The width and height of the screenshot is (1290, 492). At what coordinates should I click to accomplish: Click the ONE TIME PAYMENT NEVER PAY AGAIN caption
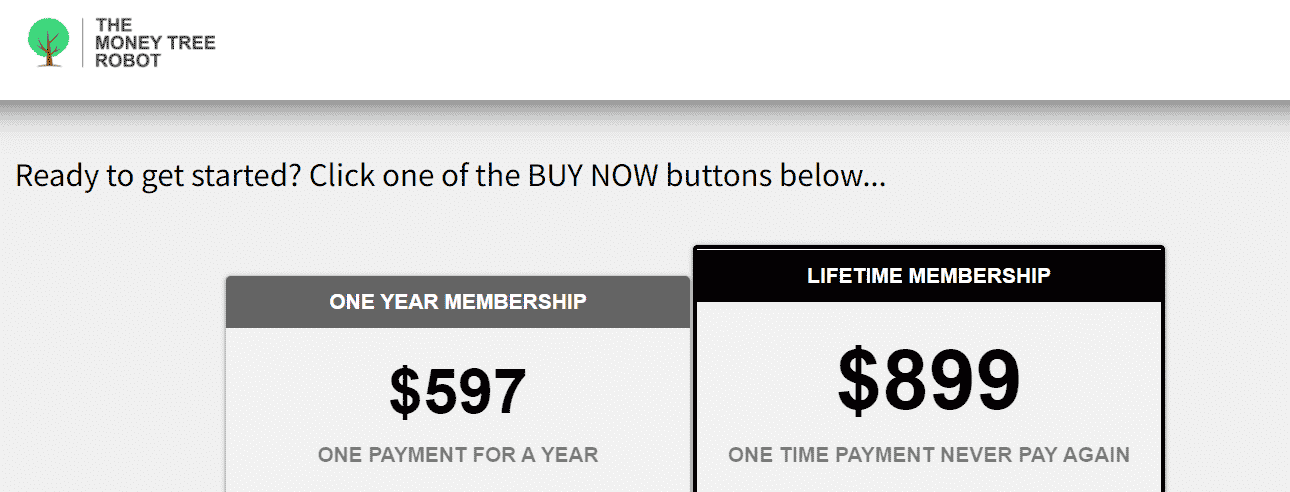click(929, 455)
